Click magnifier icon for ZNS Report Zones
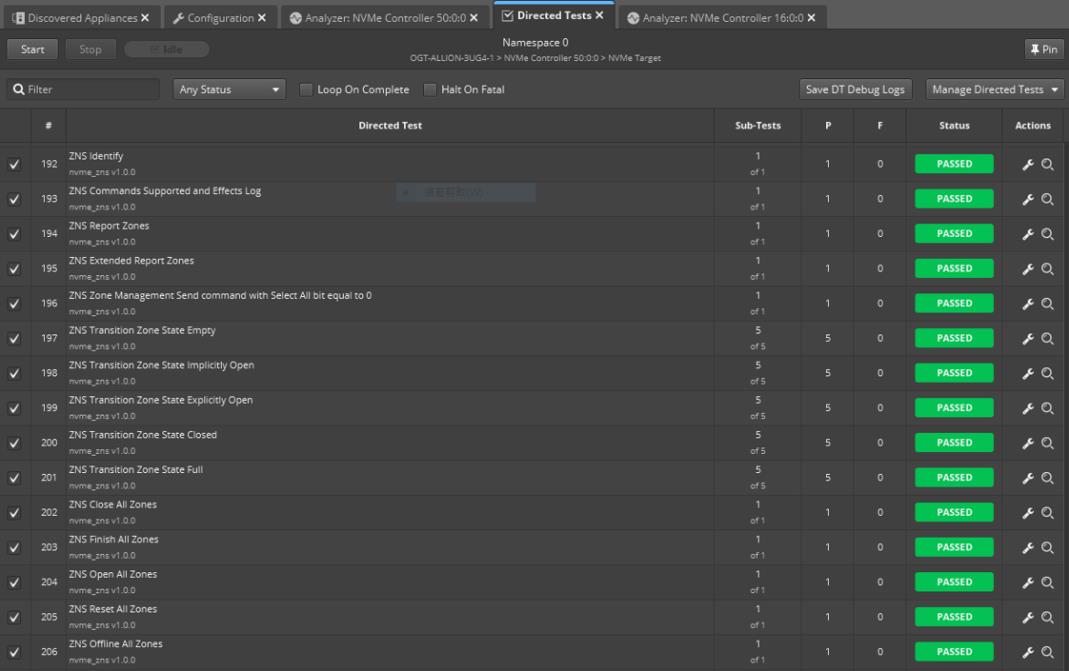1069x671 pixels. pyautogui.click(x=1047, y=234)
